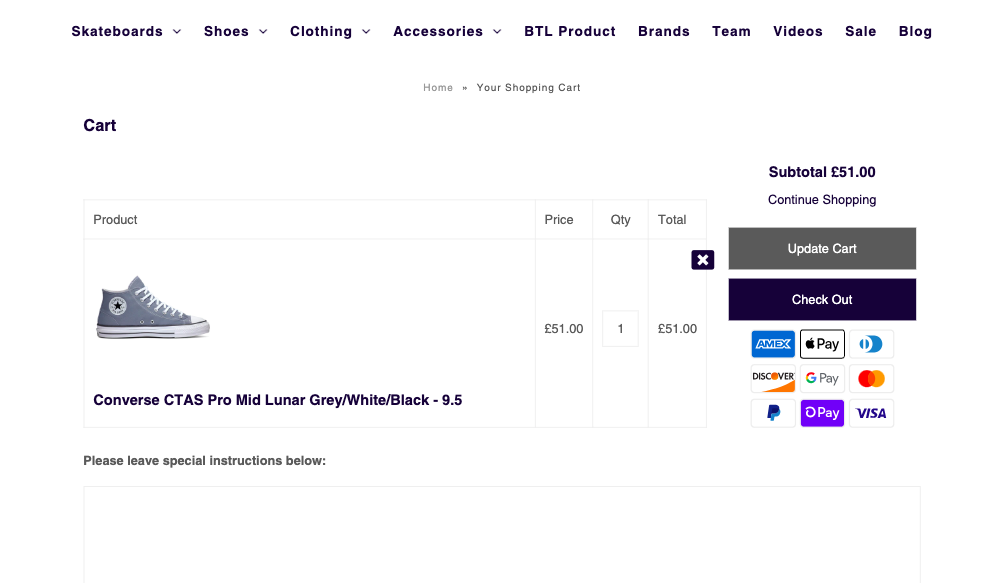
Task: Go to BTL Product page
Action: tap(570, 31)
